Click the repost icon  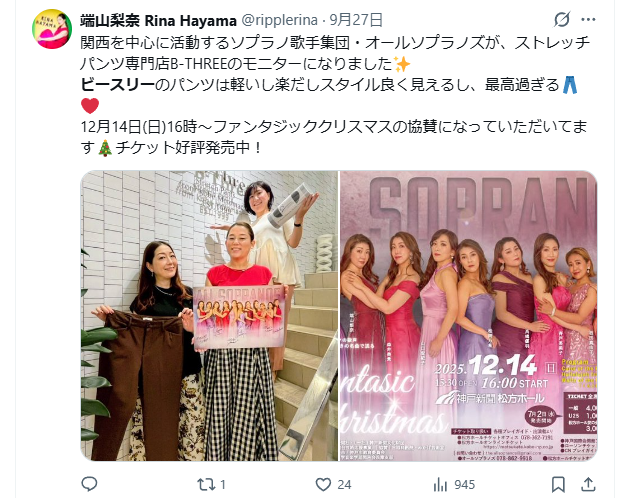click(205, 484)
